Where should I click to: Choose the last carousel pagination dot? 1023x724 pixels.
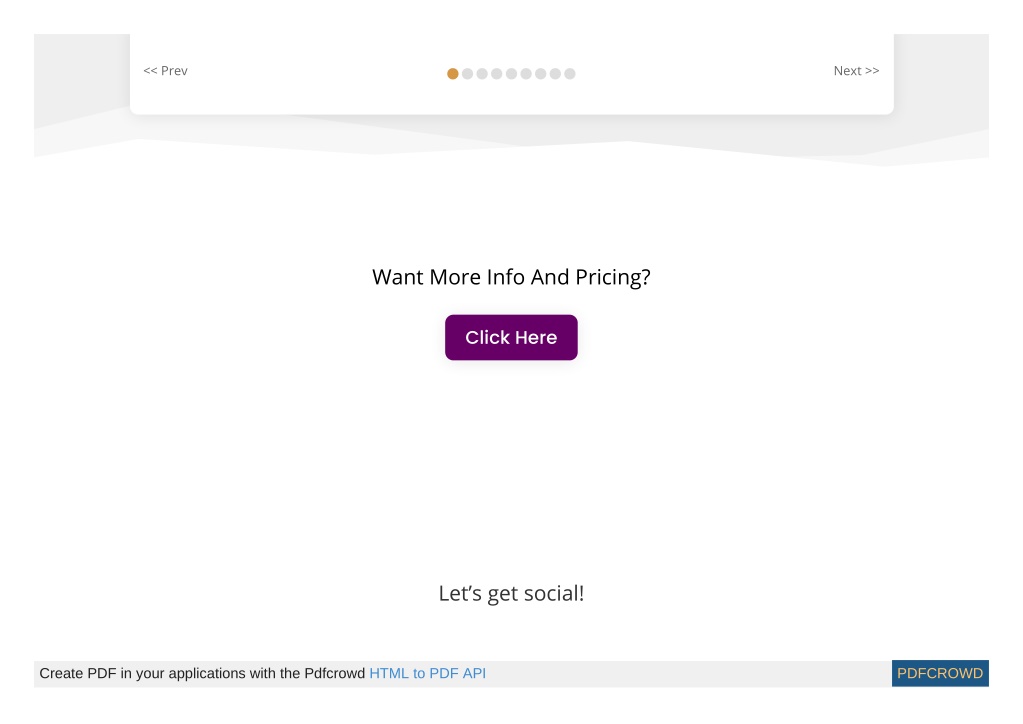570,74
